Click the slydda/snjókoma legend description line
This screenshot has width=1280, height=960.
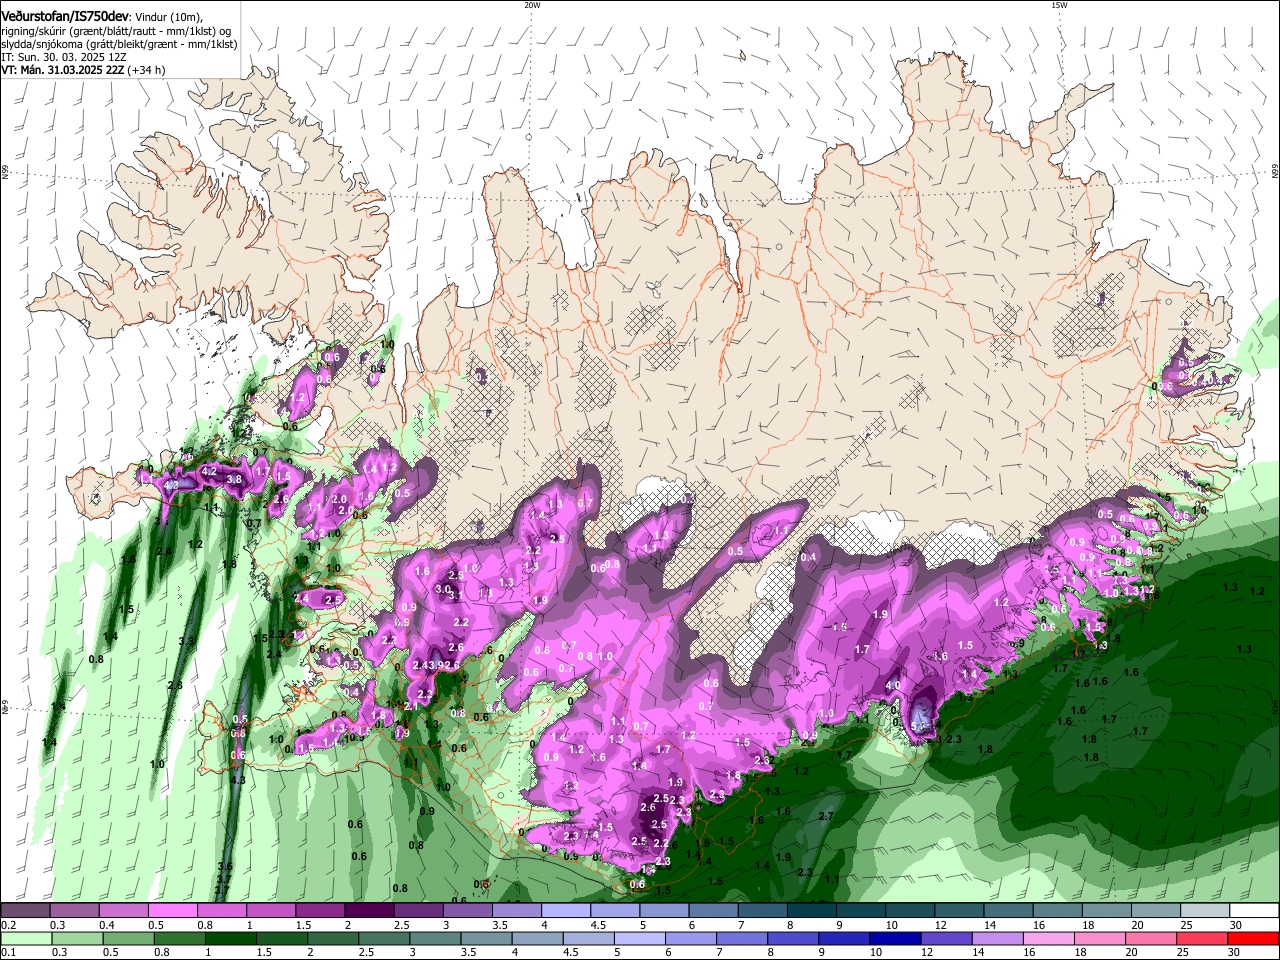(x=119, y=44)
